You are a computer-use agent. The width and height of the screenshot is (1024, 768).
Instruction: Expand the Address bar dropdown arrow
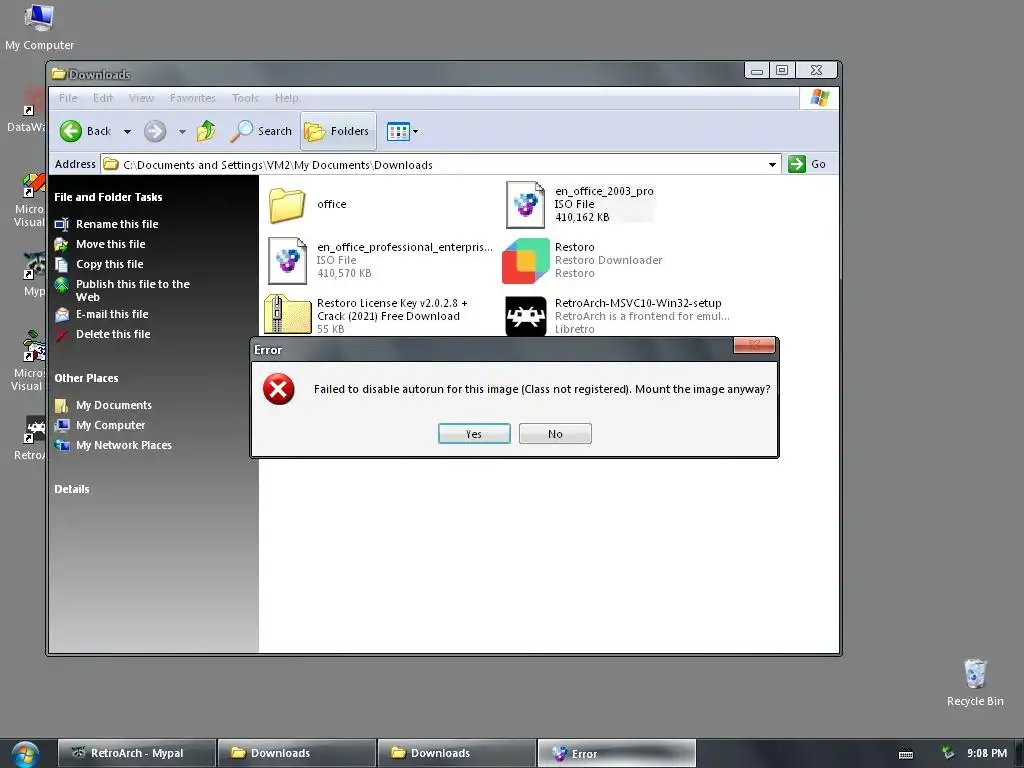click(772, 165)
